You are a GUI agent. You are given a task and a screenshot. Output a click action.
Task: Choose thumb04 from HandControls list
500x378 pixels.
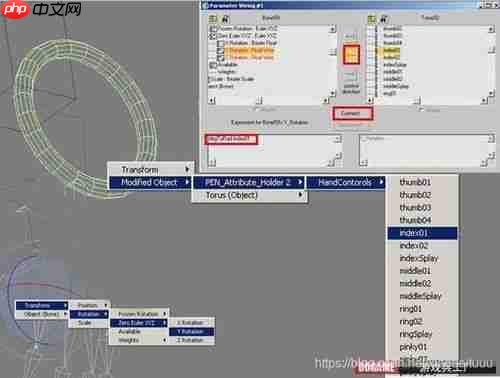pos(422,220)
